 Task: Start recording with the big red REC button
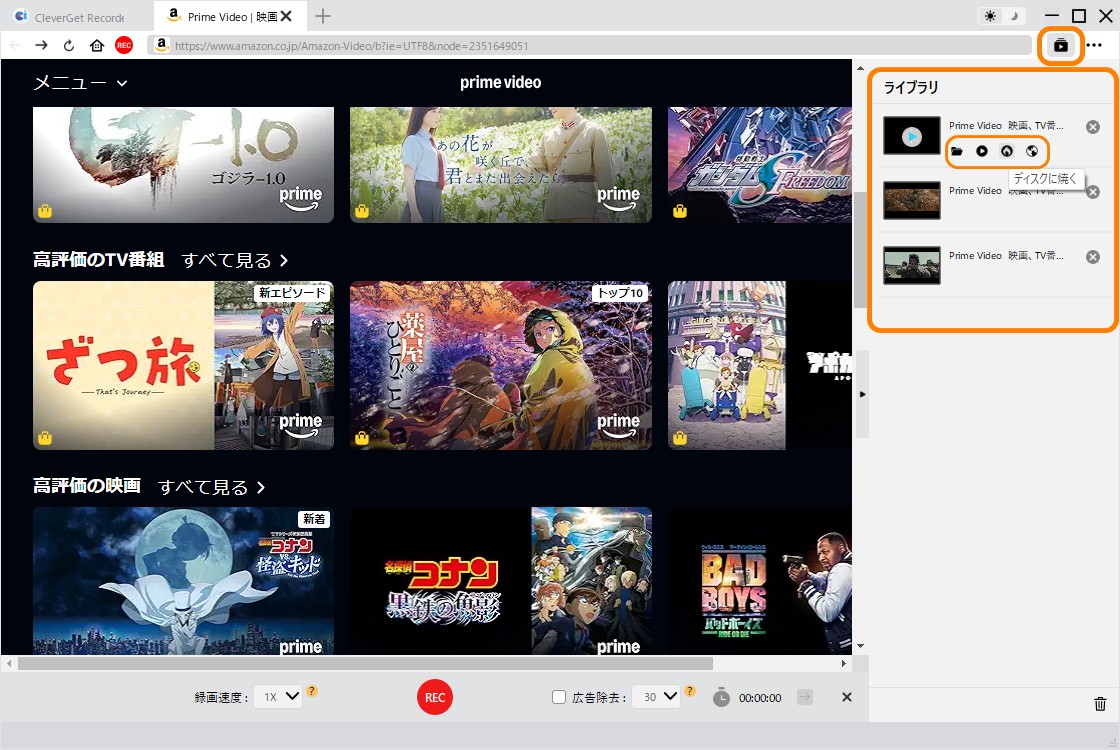pyautogui.click(x=435, y=698)
